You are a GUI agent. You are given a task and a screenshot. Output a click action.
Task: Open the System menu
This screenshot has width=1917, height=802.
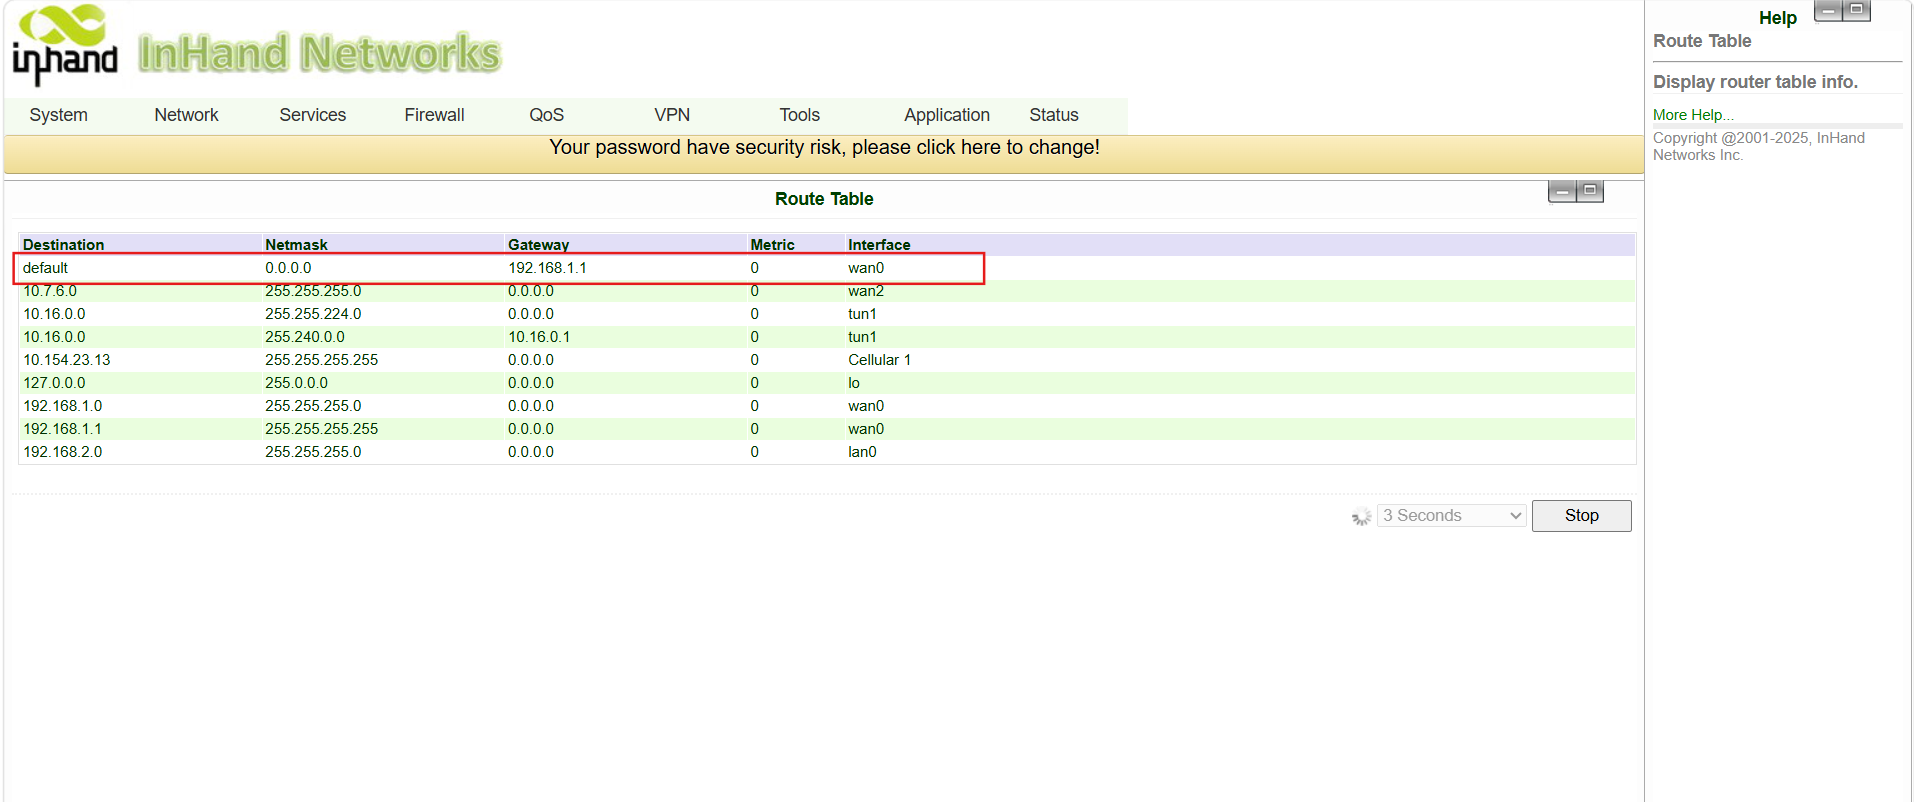point(59,115)
